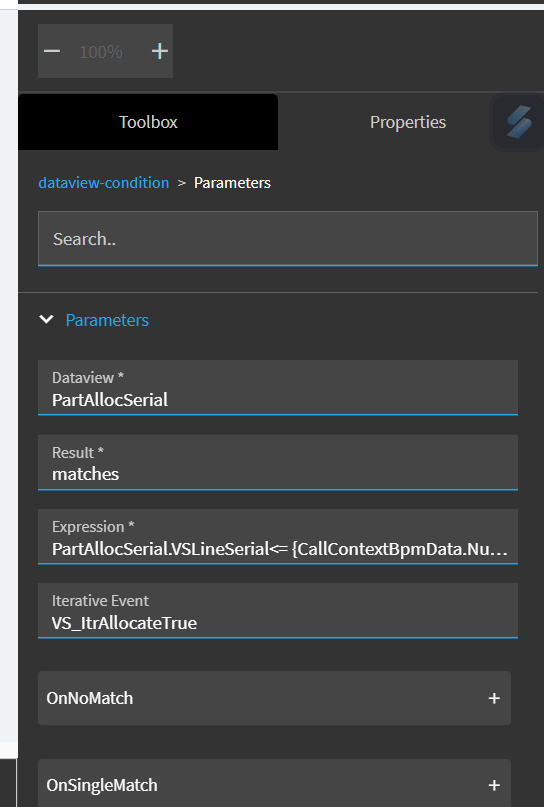The height and width of the screenshot is (807, 544).
Task: Click the zoom in plus icon
Action: pos(160,51)
